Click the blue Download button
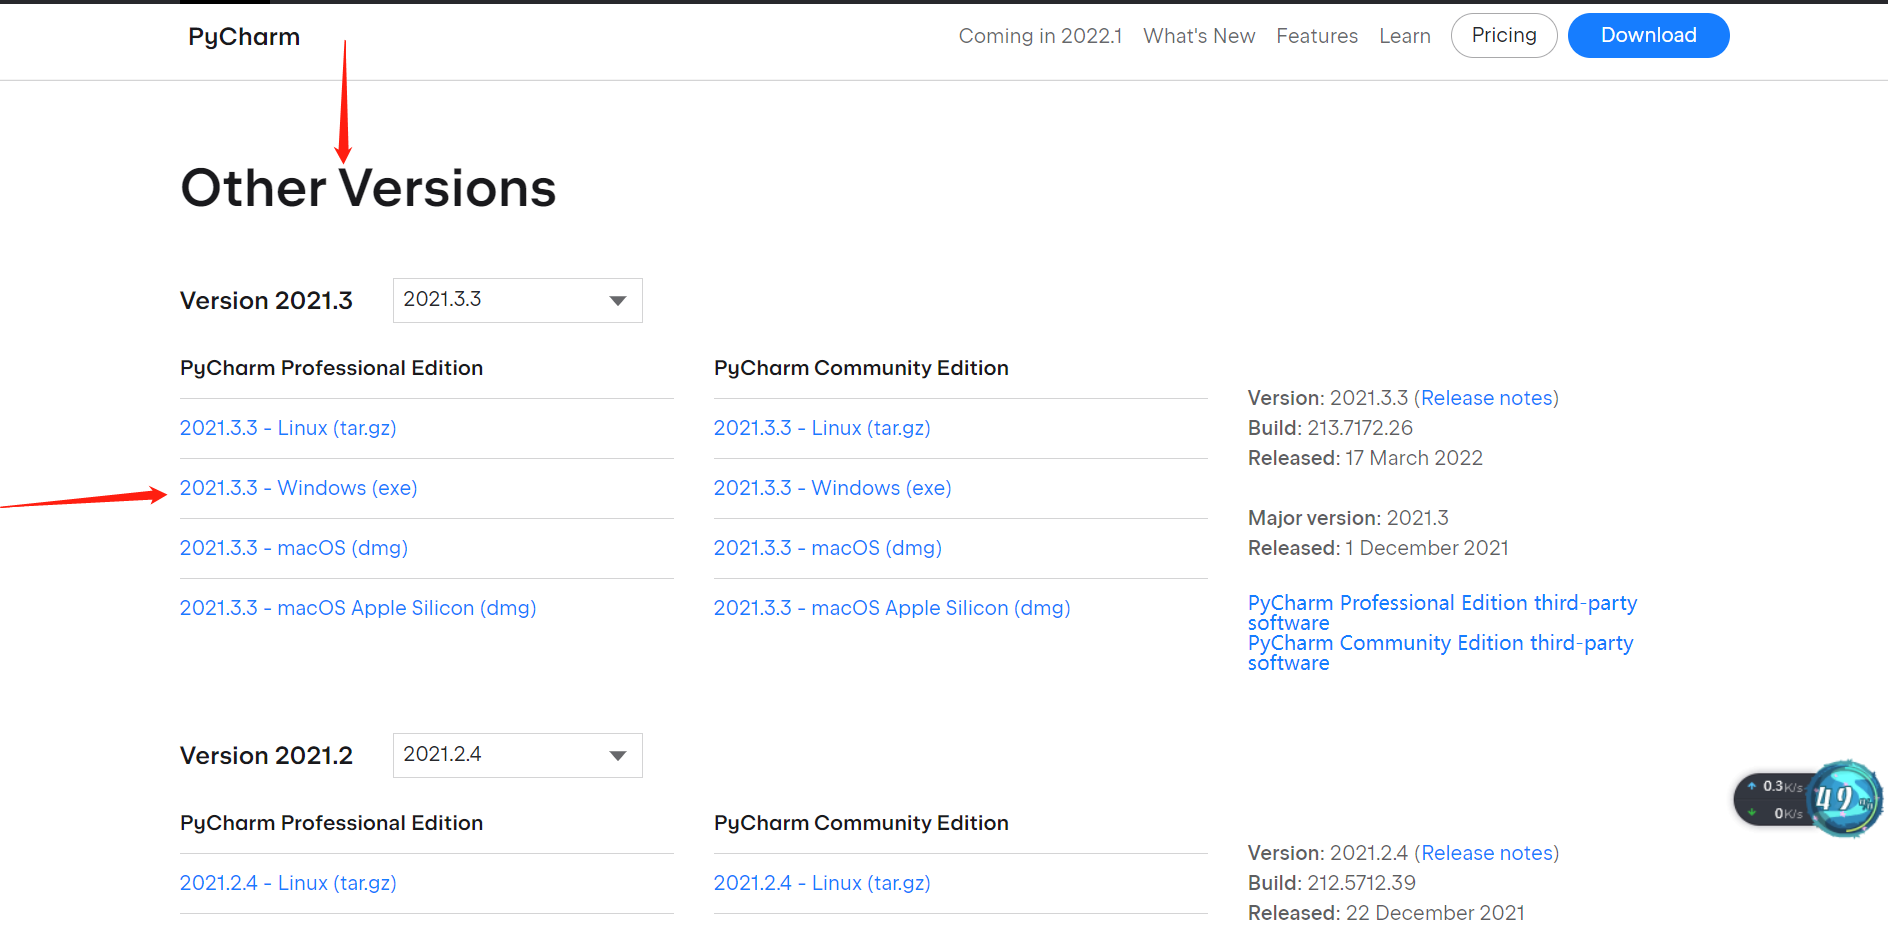The width and height of the screenshot is (1888, 925). 1648,35
